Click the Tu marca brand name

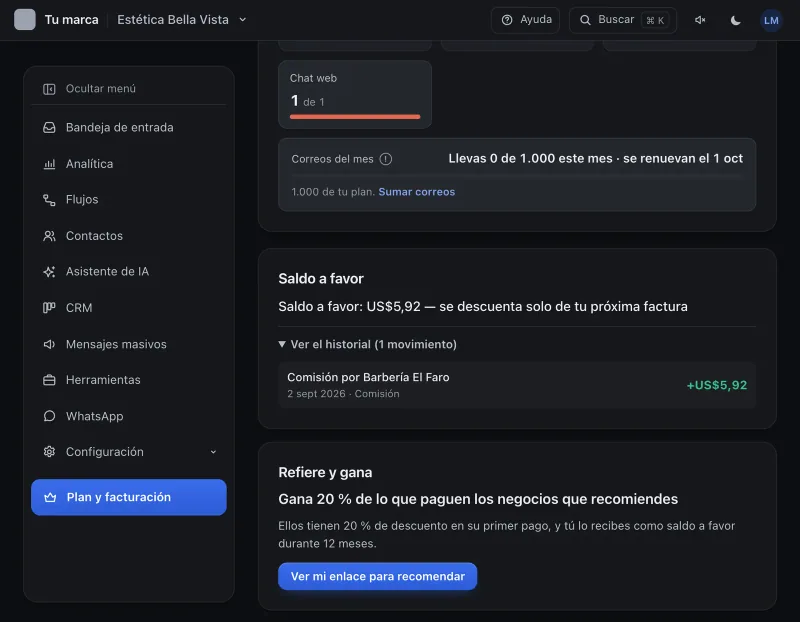click(x=71, y=20)
